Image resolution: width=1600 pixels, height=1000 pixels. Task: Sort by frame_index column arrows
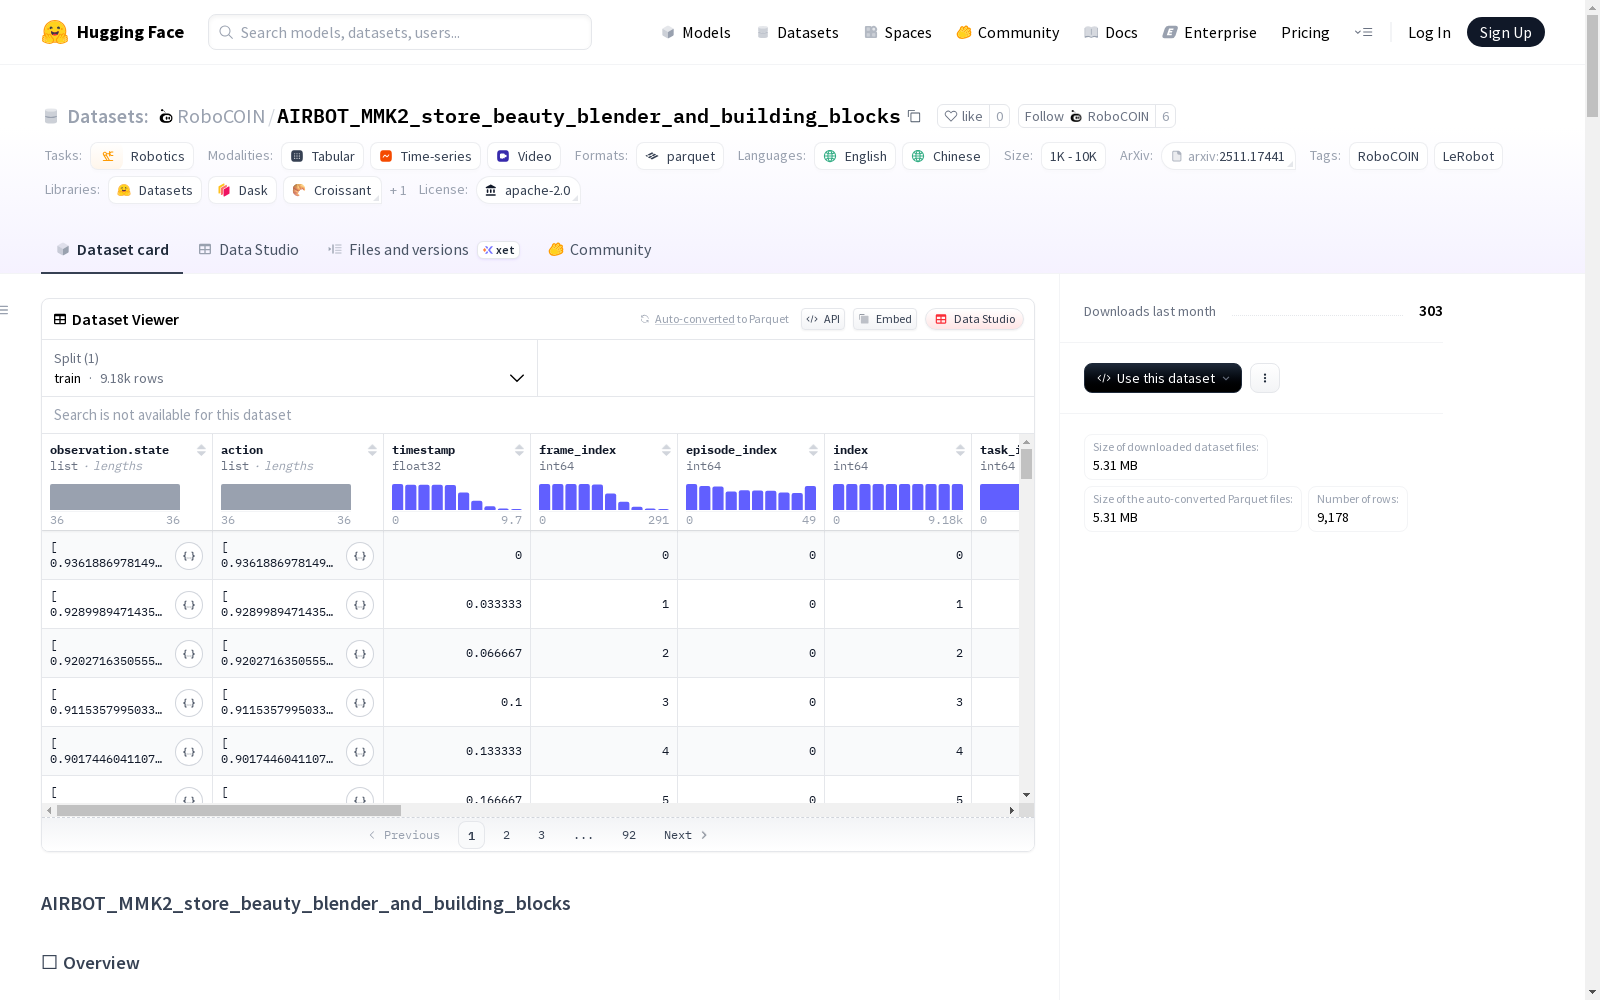pos(666,450)
